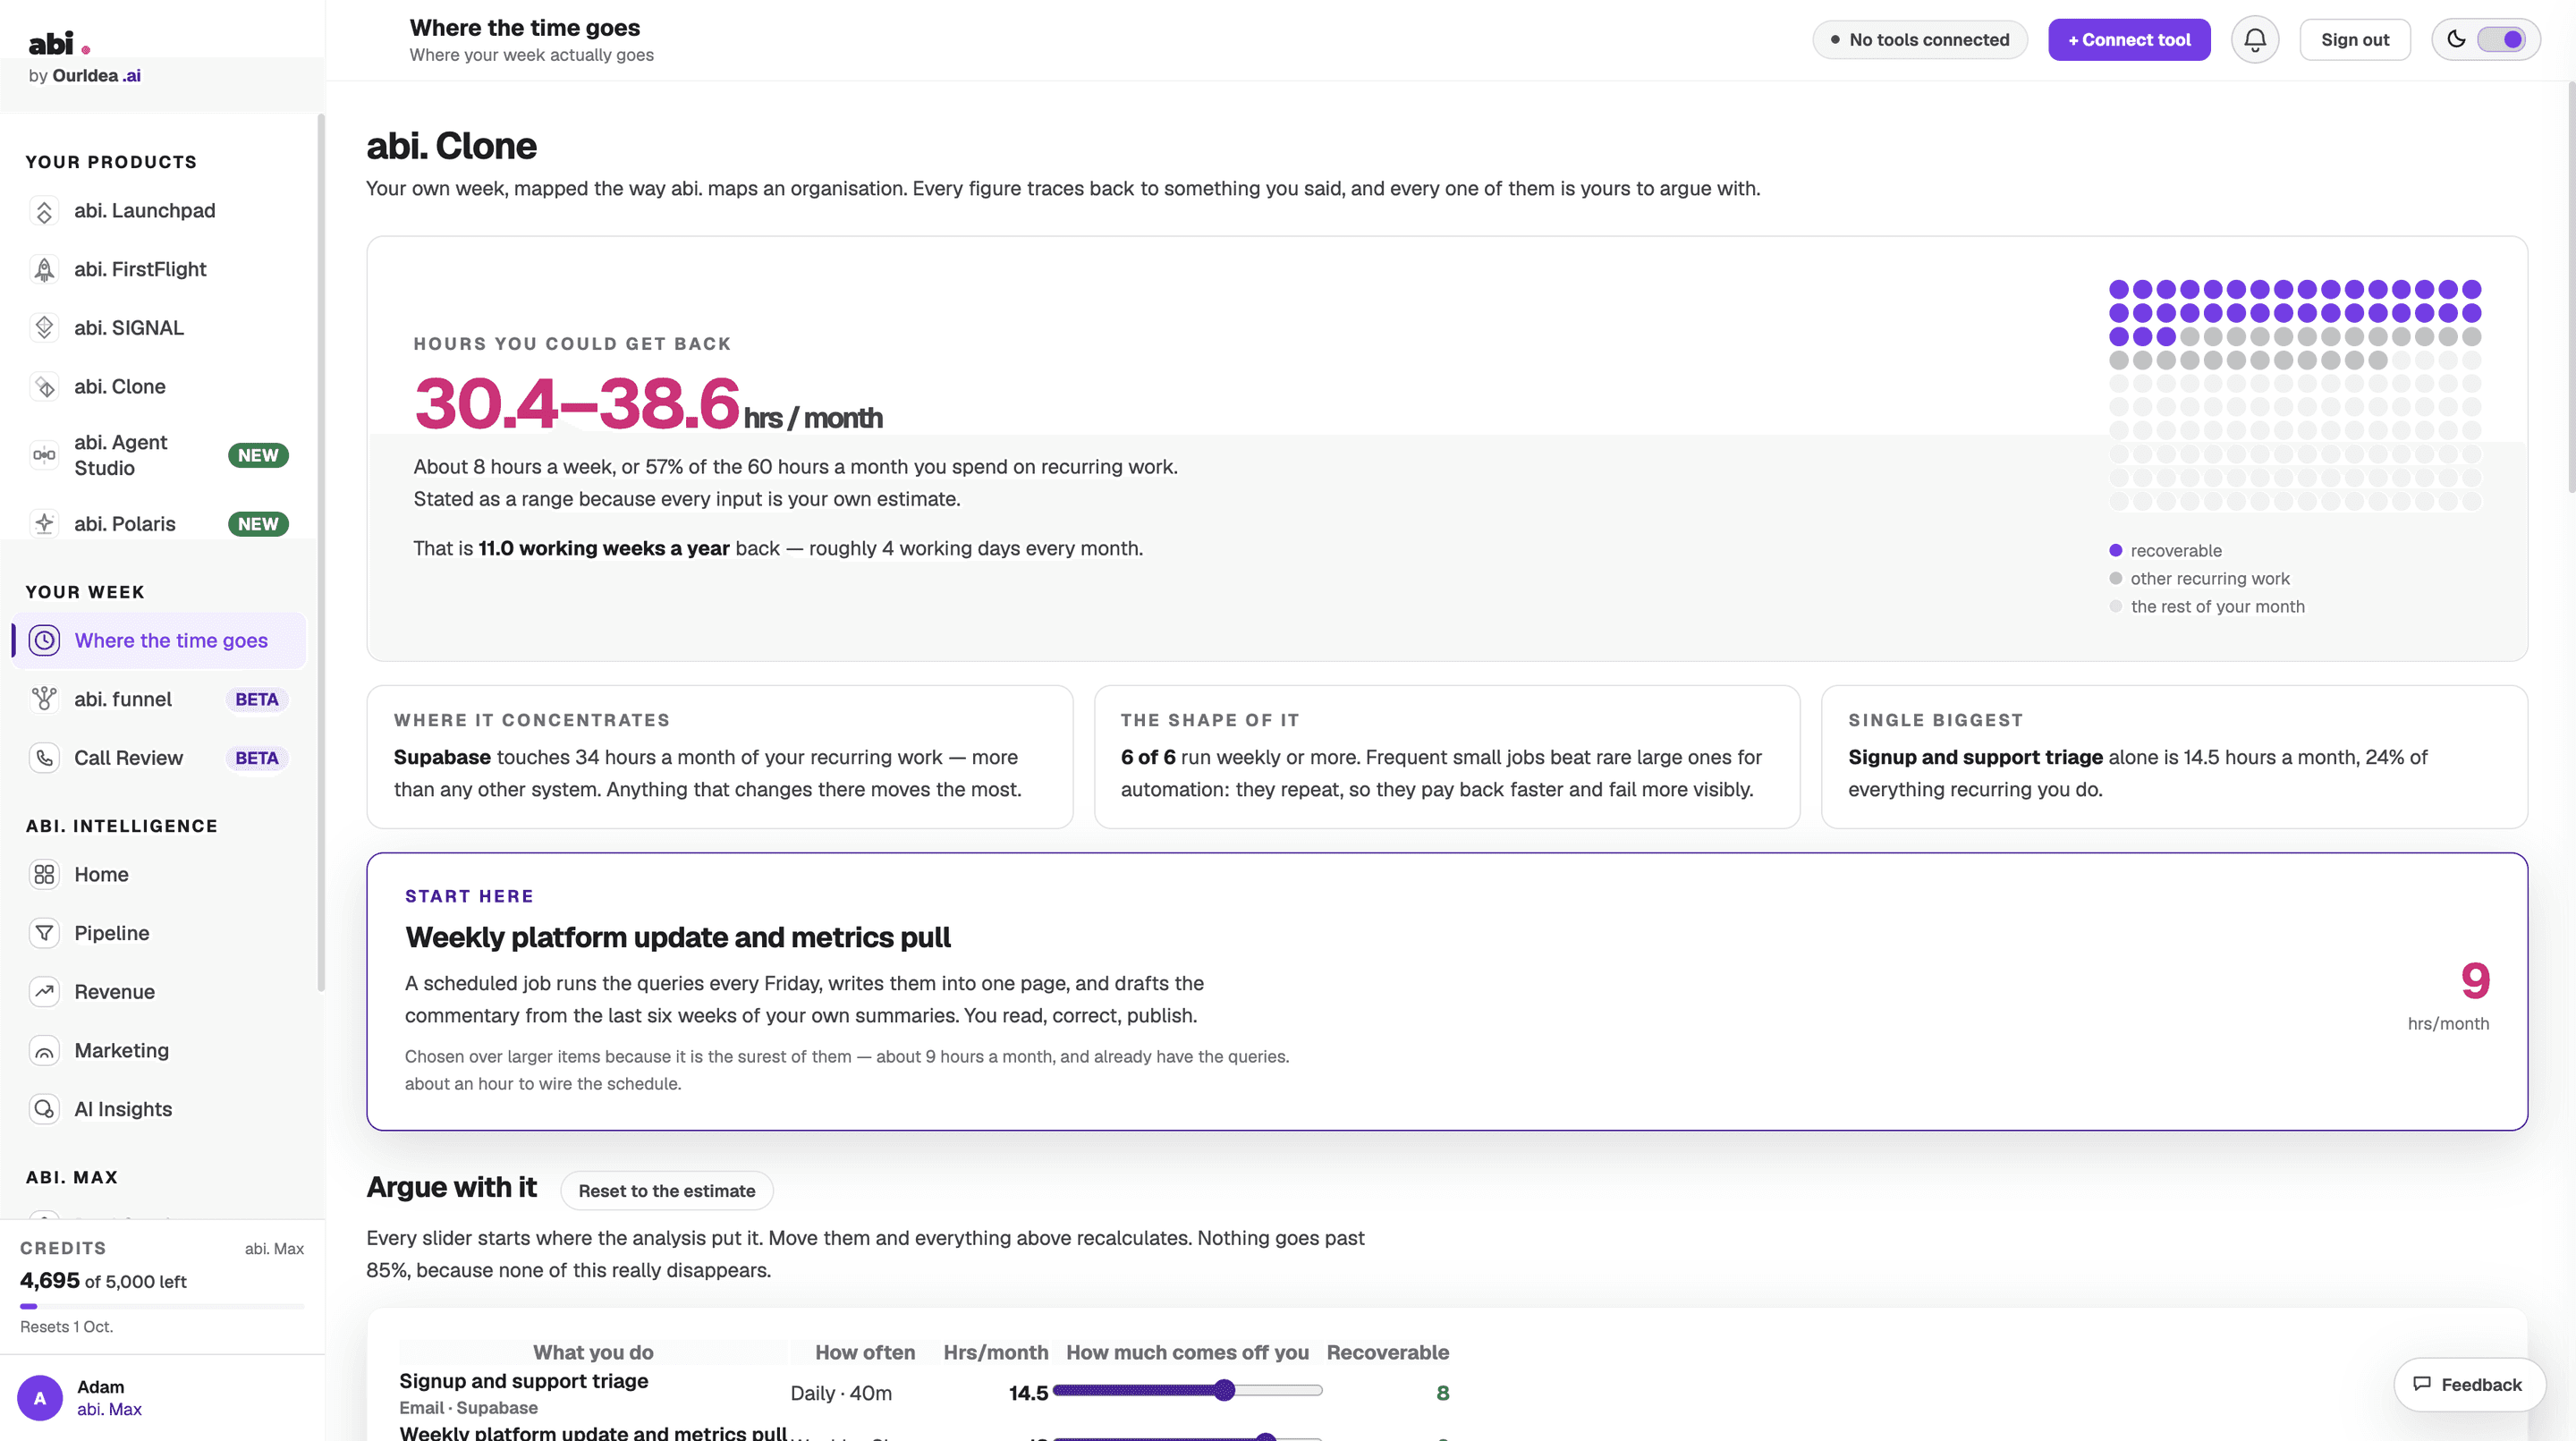Image resolution: width=2576 pixels, height=1441 pixels.
Task: Click the clock icon for Where the time goes
Action: coord(44,641)
